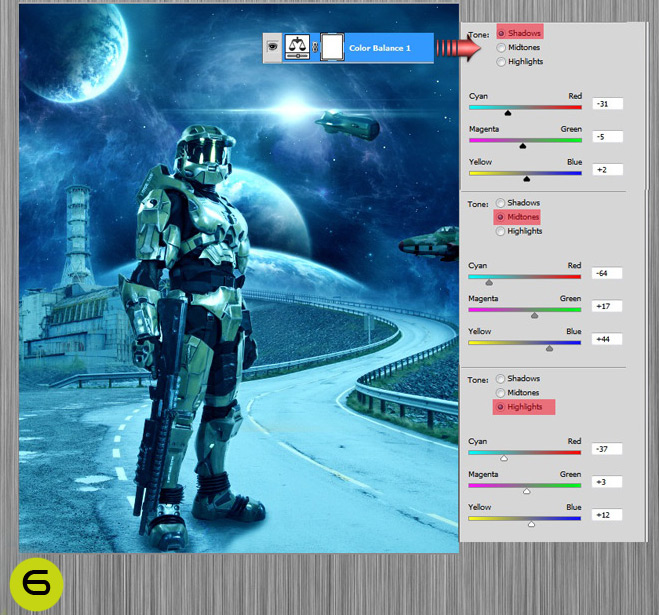Select the Color Balance 1 layer name
This screenshot has height=615, width=659.
[380, 48]
